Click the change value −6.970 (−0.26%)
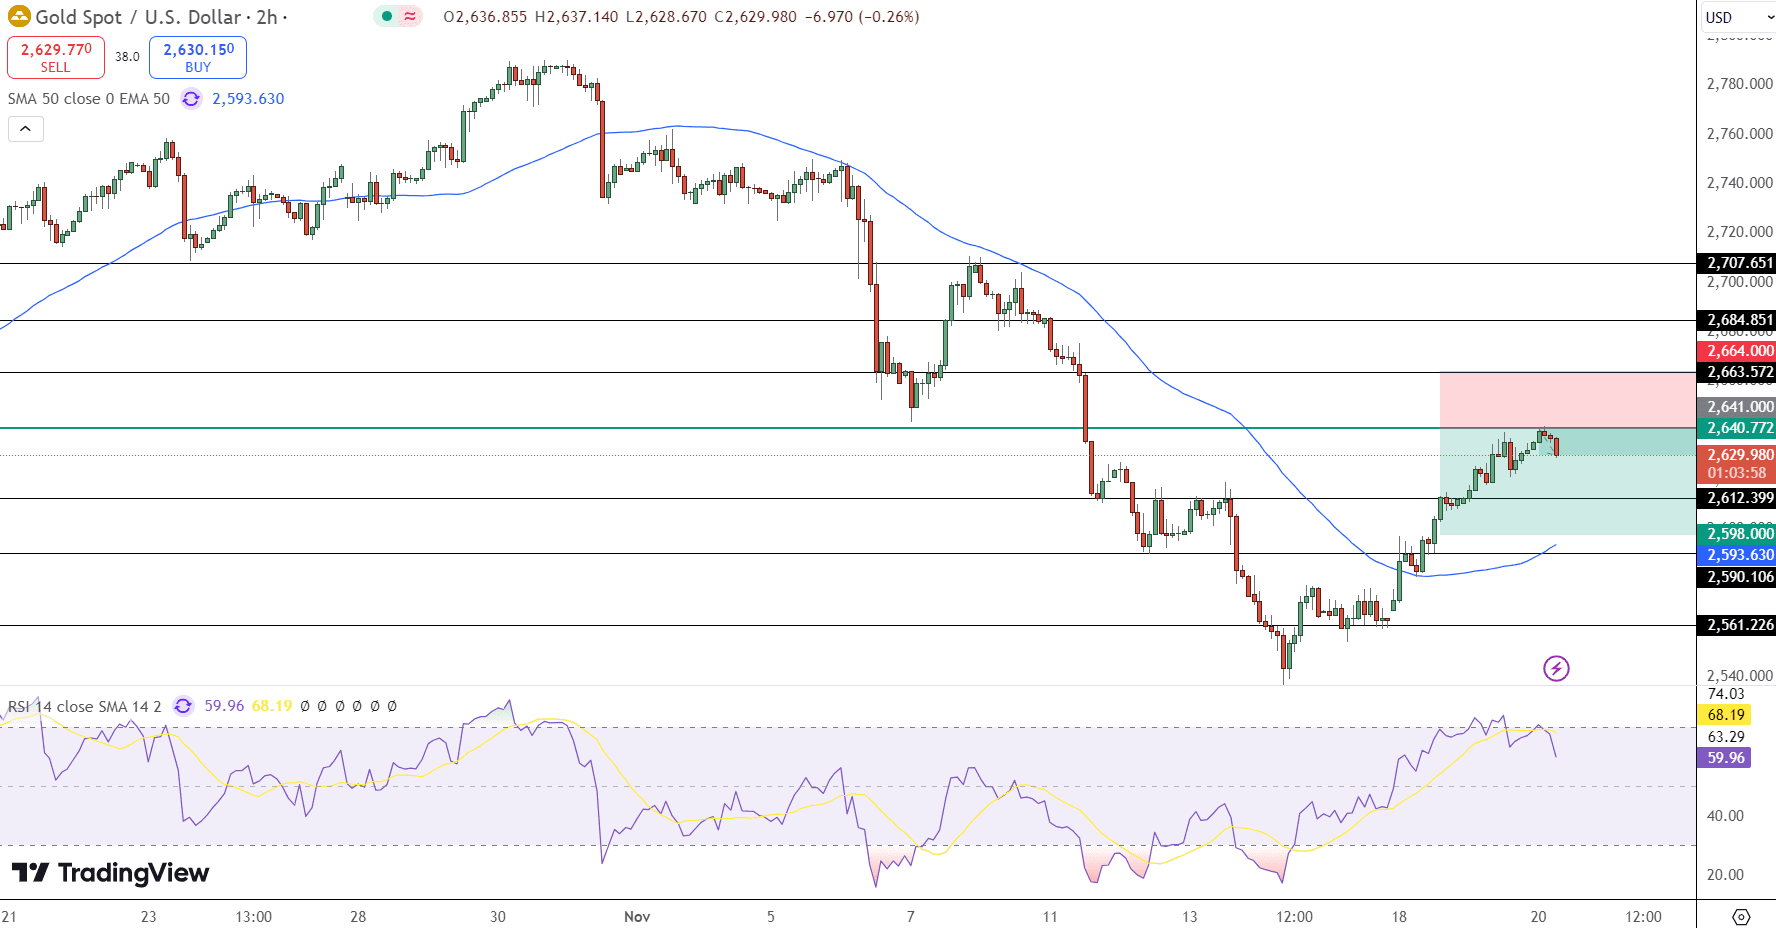Screen dimensions: 1776x928 tap(861, 17)
